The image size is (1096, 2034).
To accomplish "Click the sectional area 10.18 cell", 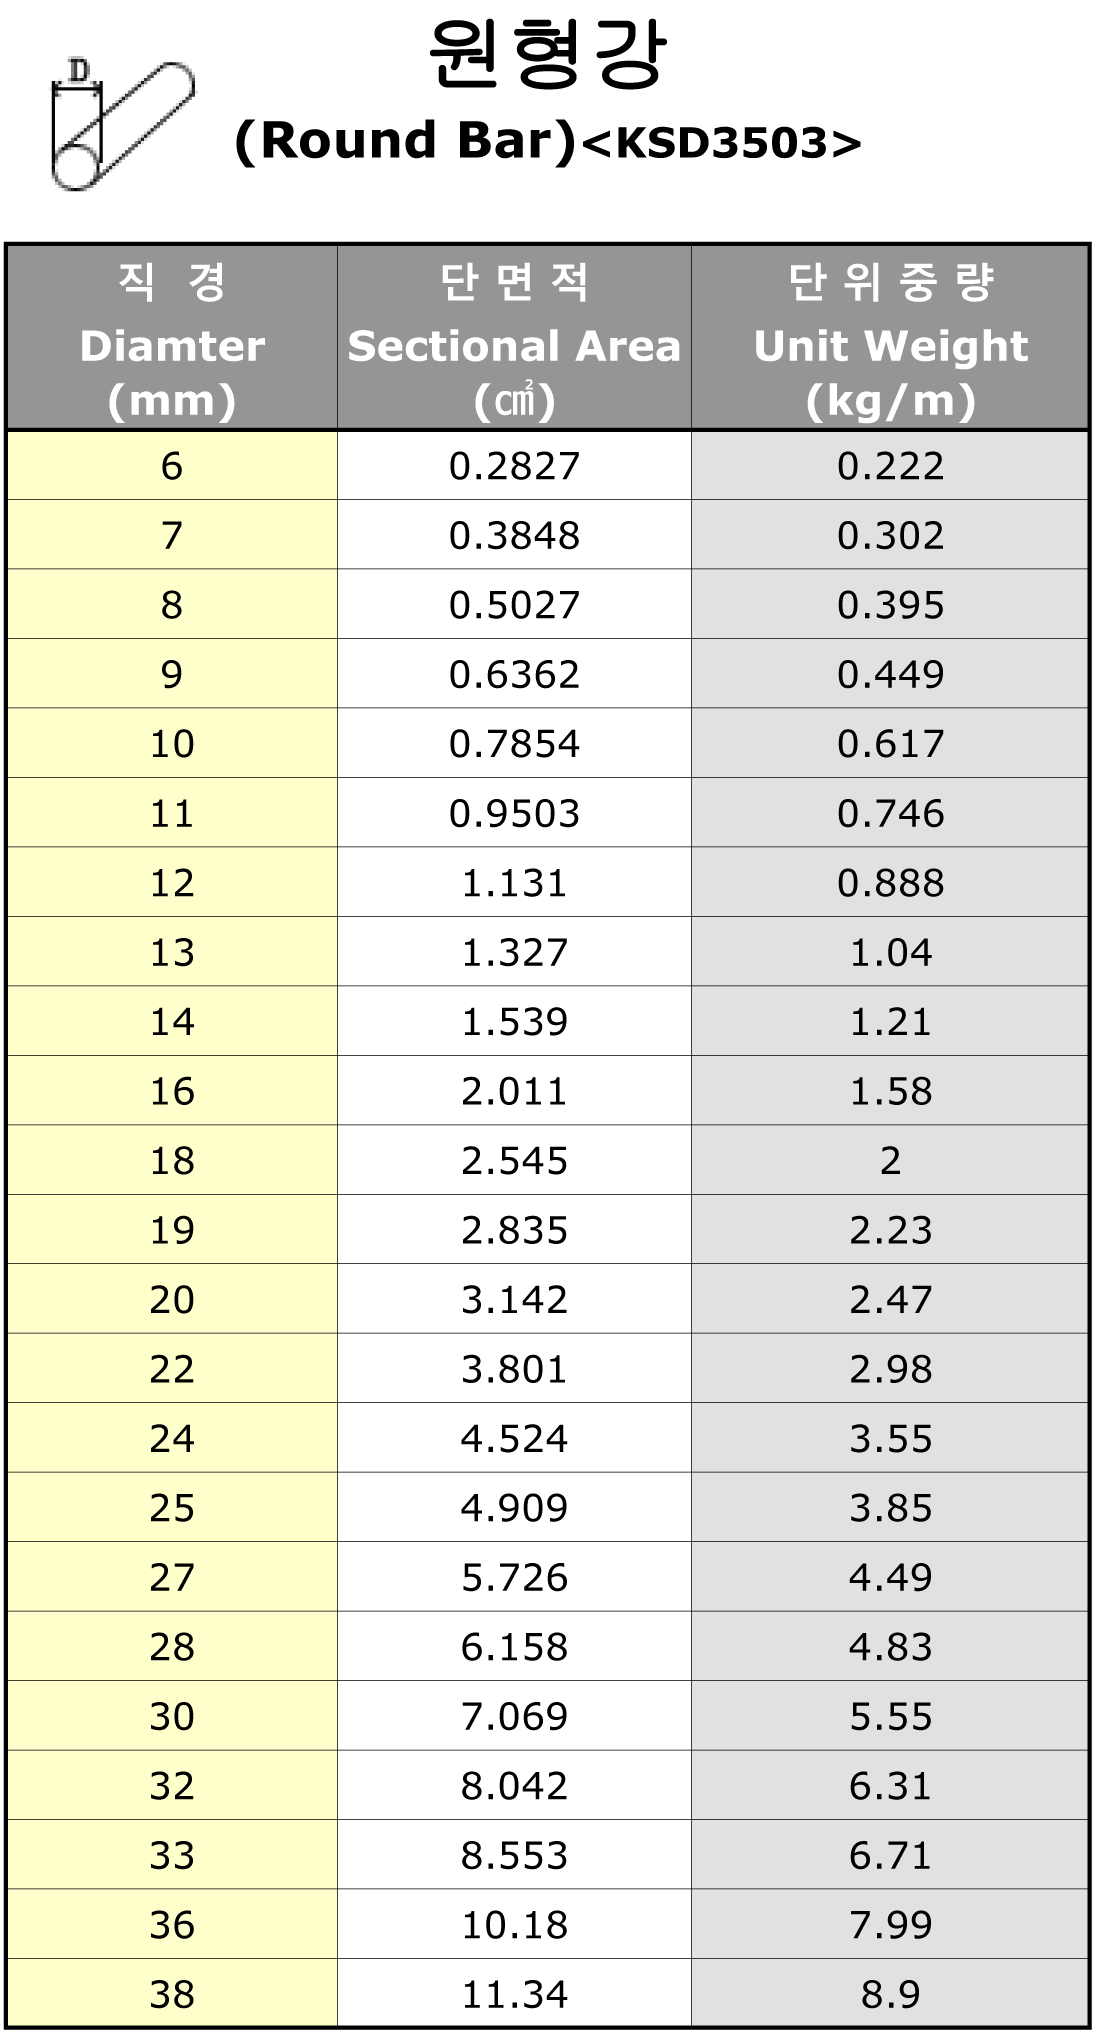I will 514,1924.
